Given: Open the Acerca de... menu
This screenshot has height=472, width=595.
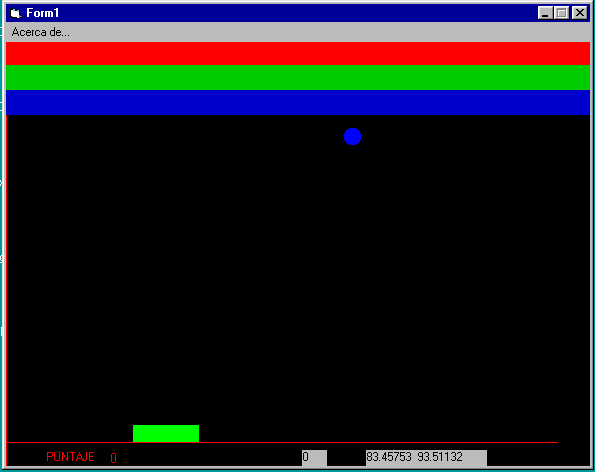Looking at the screenshot, I should click(41, 32).
